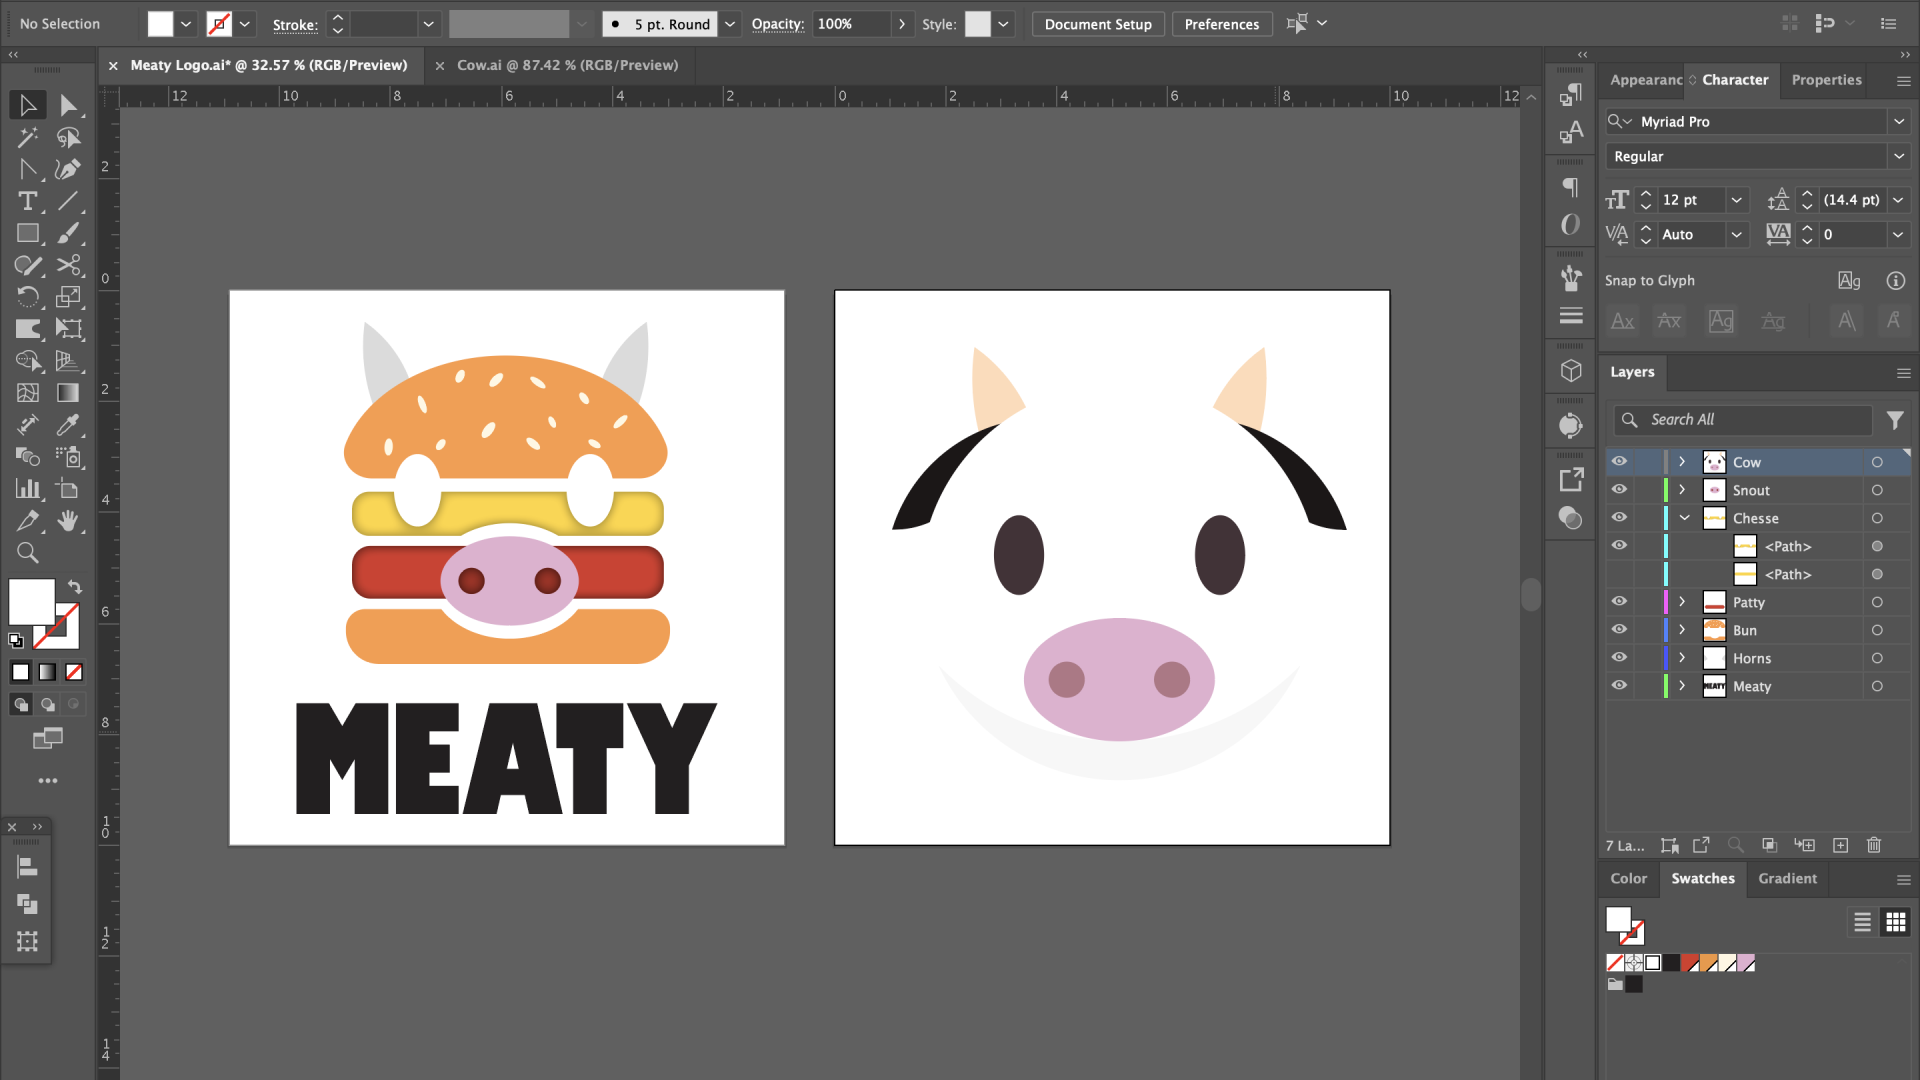The image size is (1920, 1080).
Task: Select the Scale tool
Action: click(x=68, y=297)
